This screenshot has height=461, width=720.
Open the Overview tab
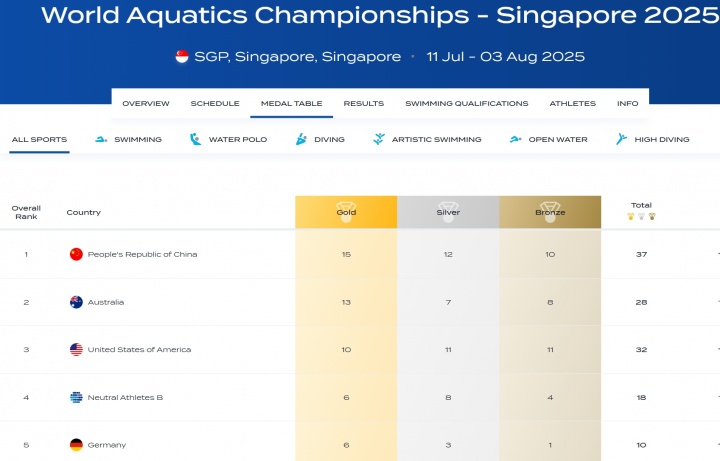point(146,103)
